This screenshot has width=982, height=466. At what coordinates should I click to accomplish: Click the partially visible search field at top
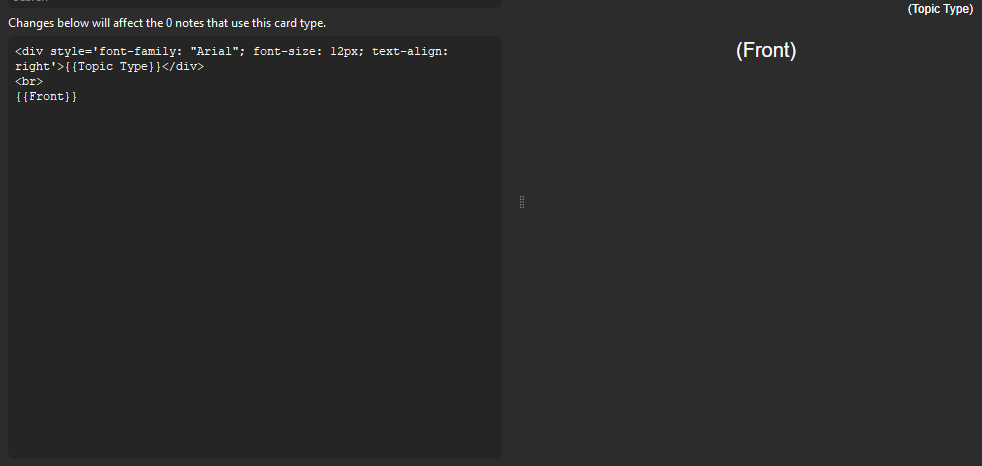255,3
